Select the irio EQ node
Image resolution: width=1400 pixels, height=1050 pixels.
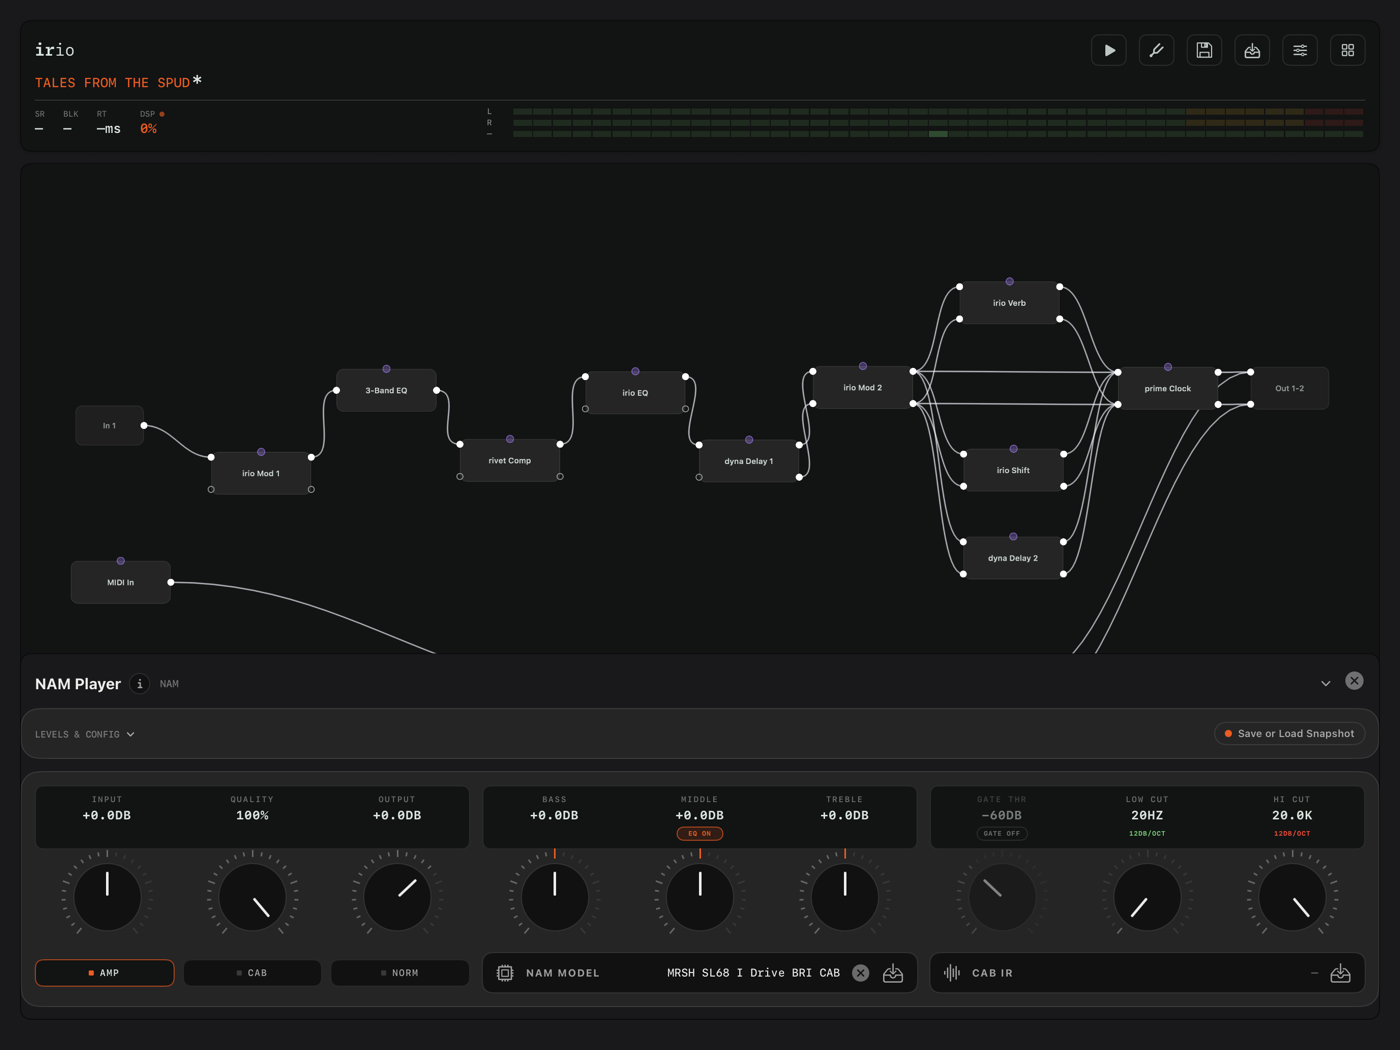[635, 393]
